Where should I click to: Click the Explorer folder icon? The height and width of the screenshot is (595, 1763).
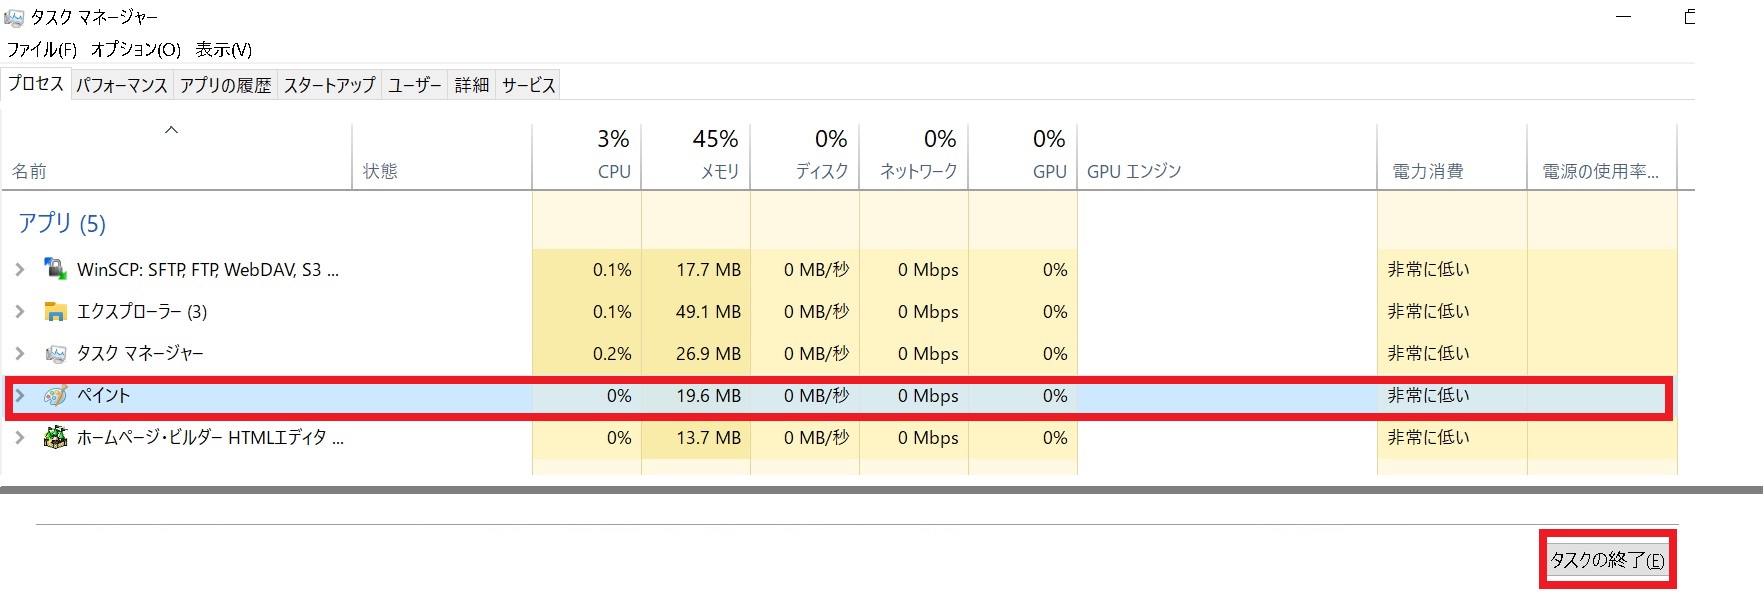pyautogui.click(x=55, y=311)
